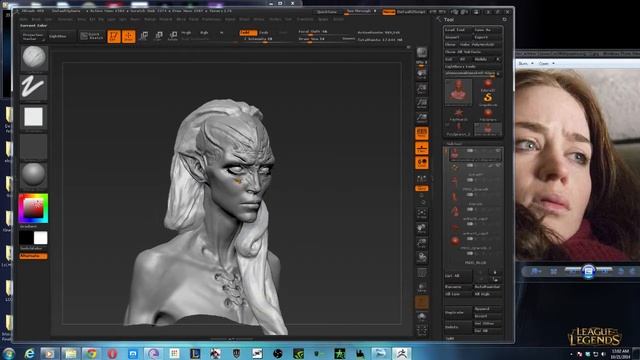Click the Duplicate subtool button
Screen dimensions: 640x360
click(458, 313)
